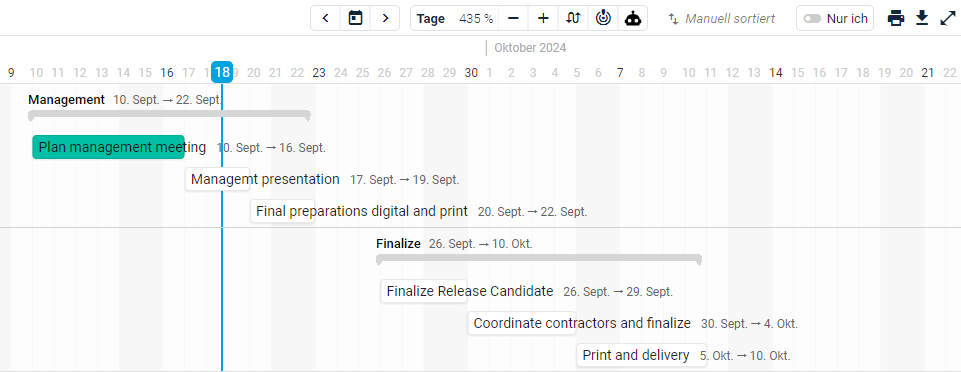Screen dimensions: 961x372
Task: Click the dependency arrows icon in toolbar
Action: 573,18
